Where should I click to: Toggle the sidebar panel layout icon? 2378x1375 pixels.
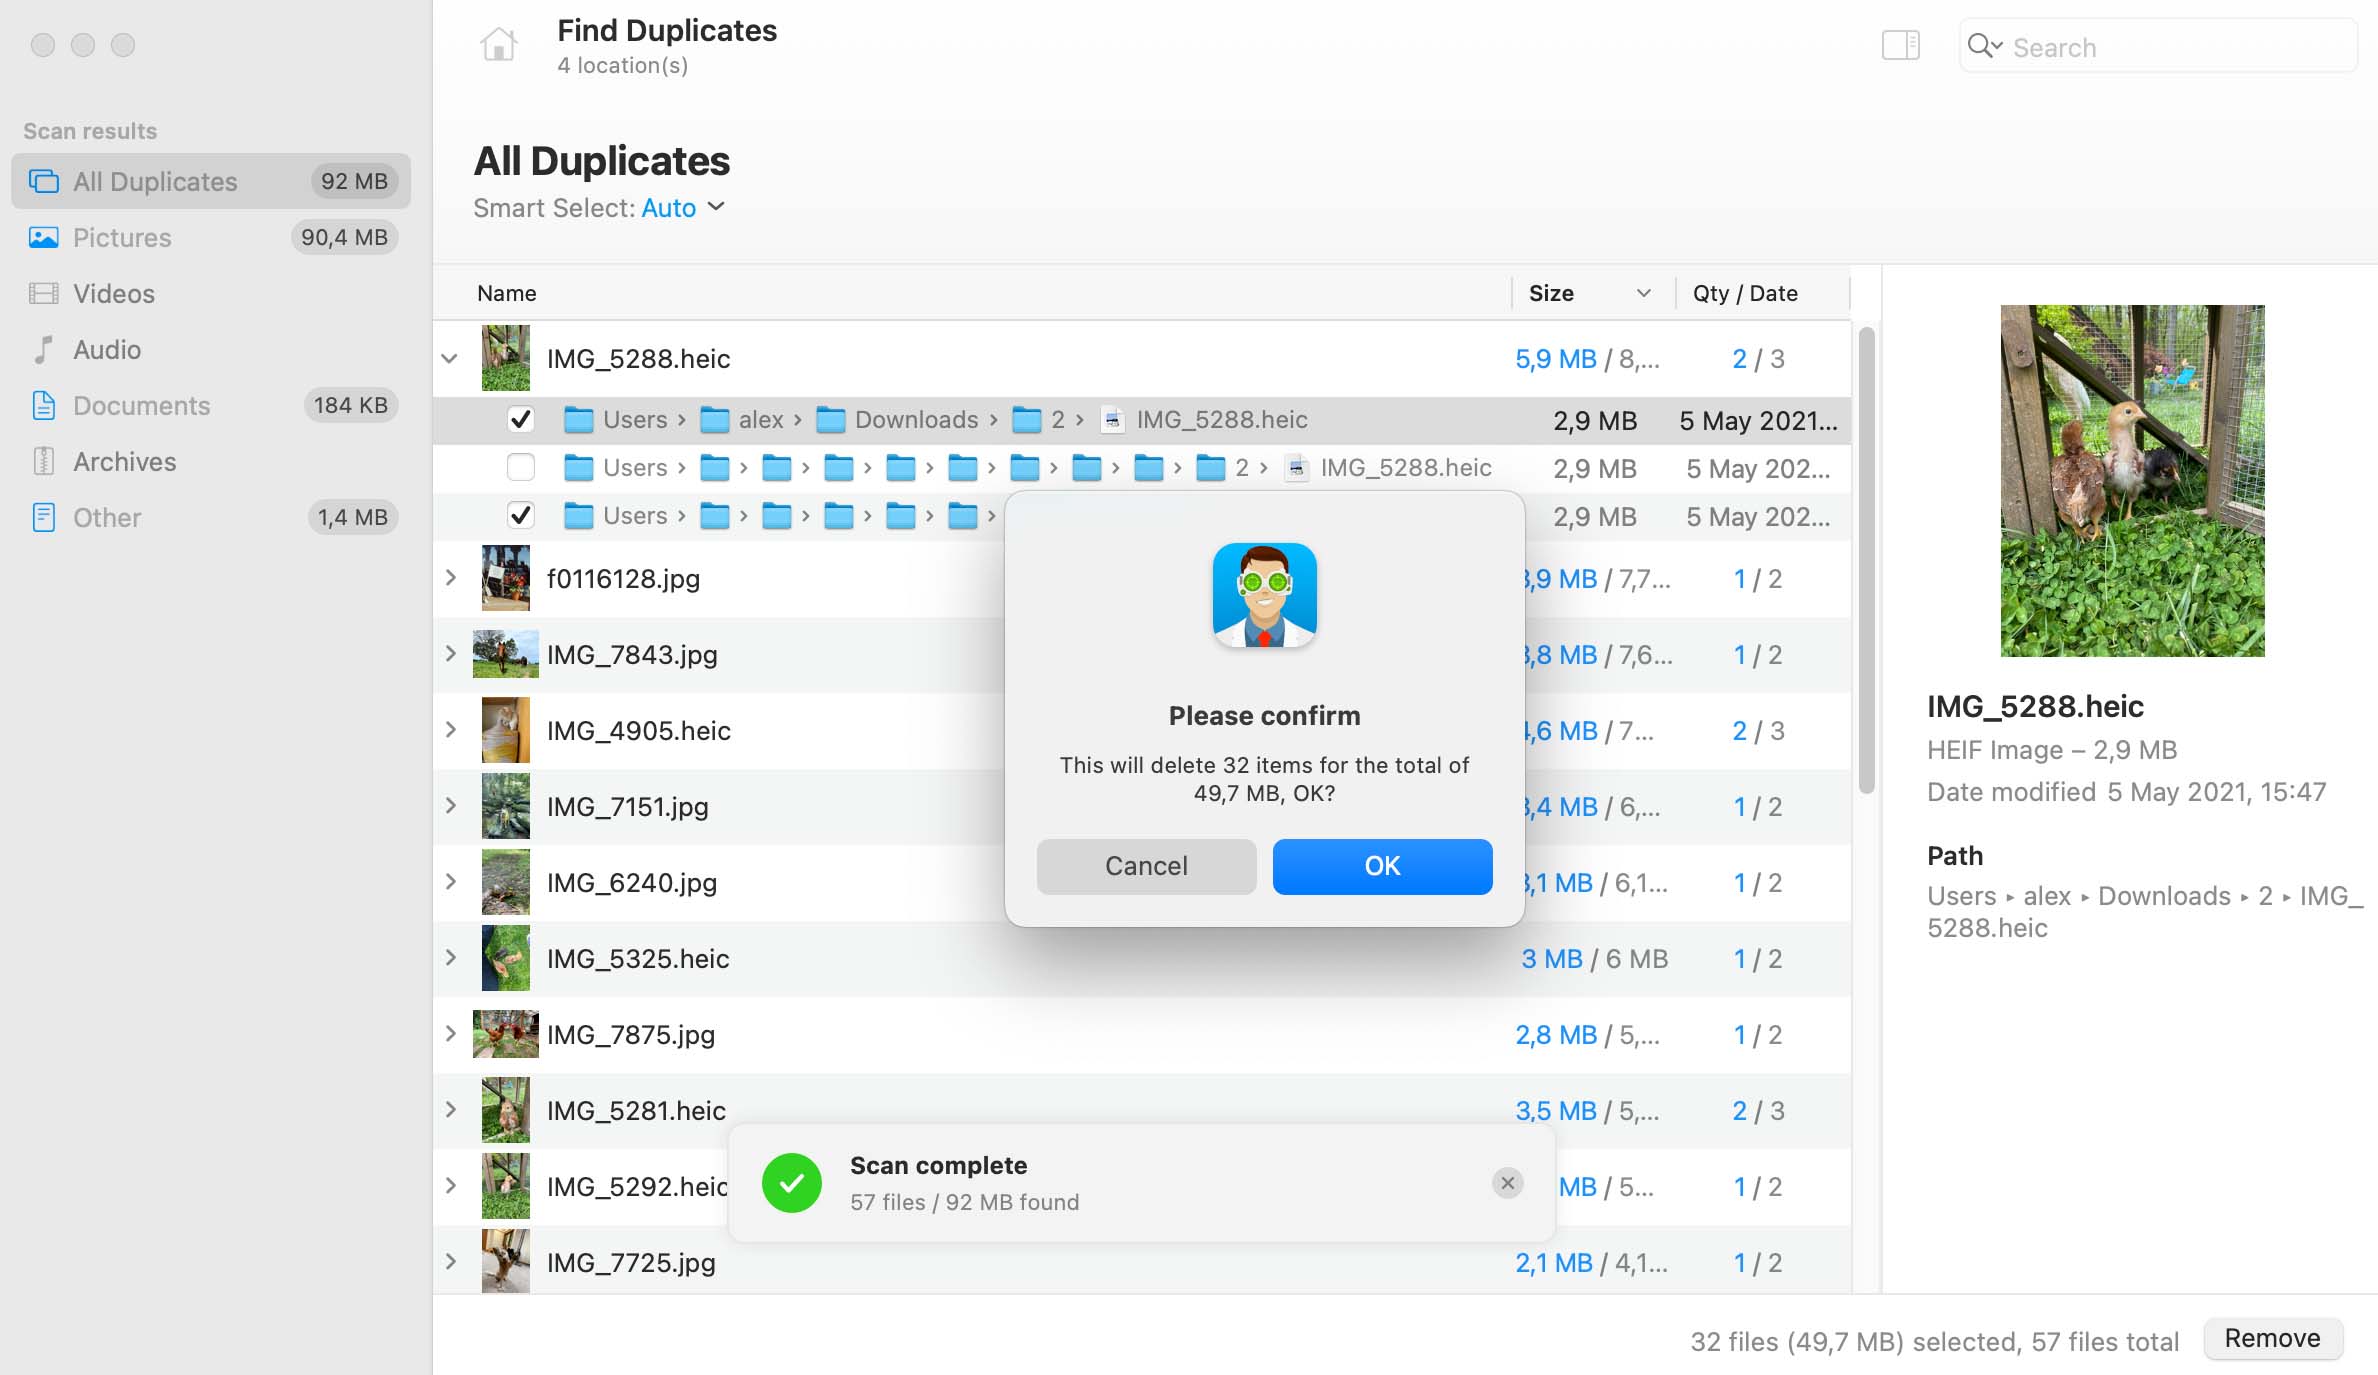pos(1899,46)
